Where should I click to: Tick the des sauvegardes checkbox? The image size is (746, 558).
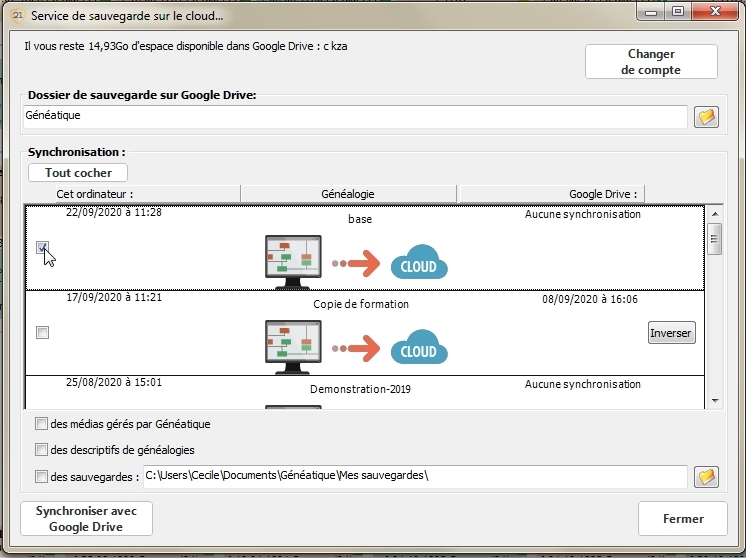pos(41,476)
